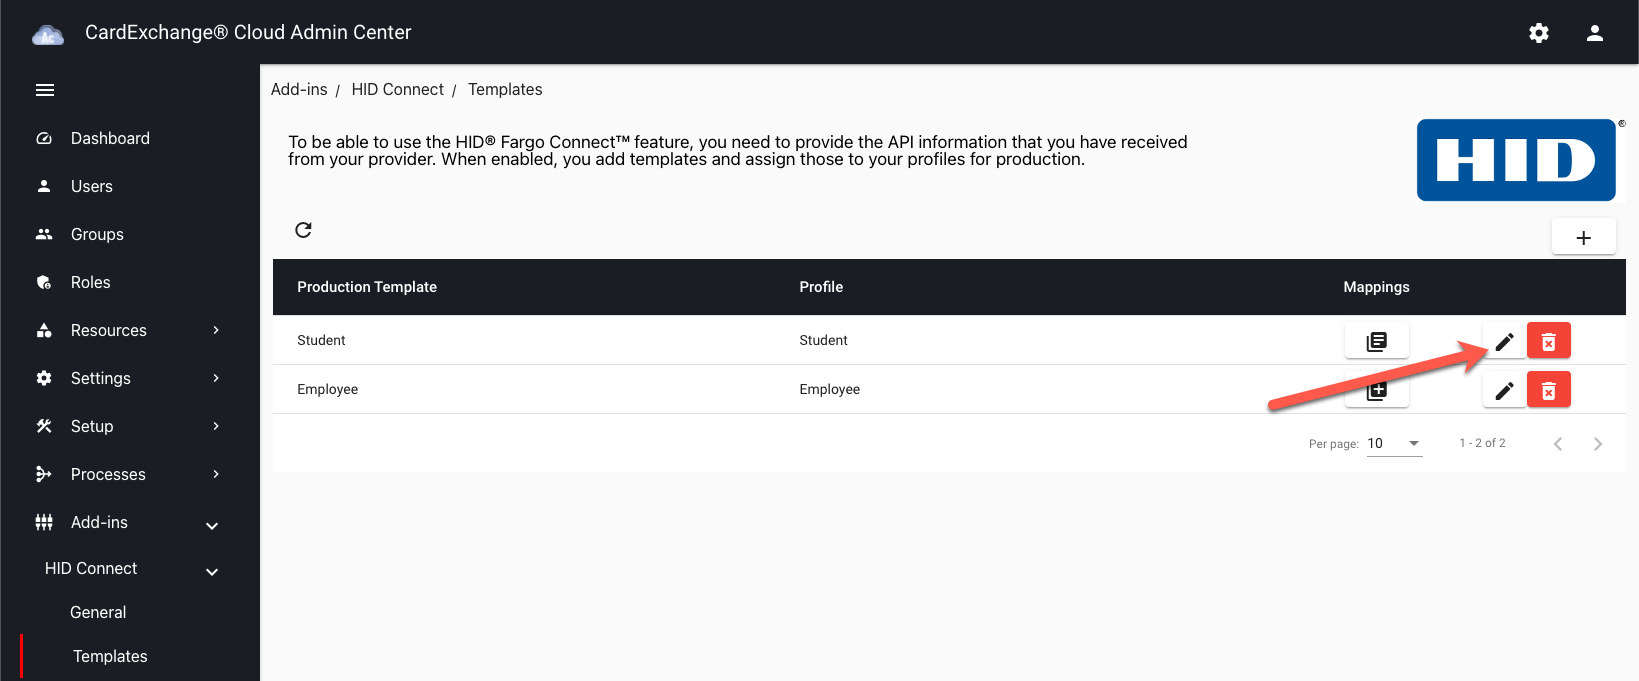This screenshot has height=681, width=1639.
Task: Open the Per page dropdown
Action: (x=1395, y=444)
